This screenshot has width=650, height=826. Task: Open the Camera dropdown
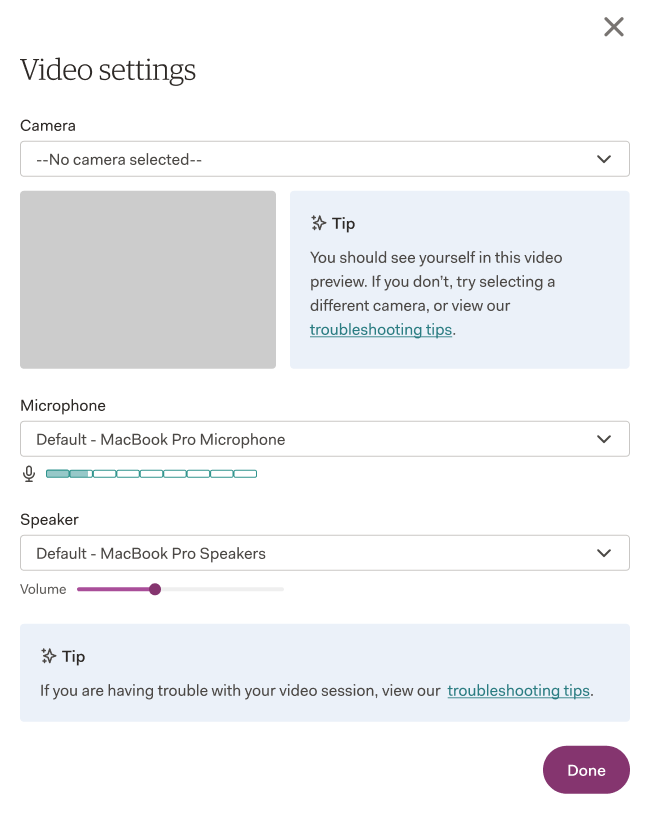[324, 159]
